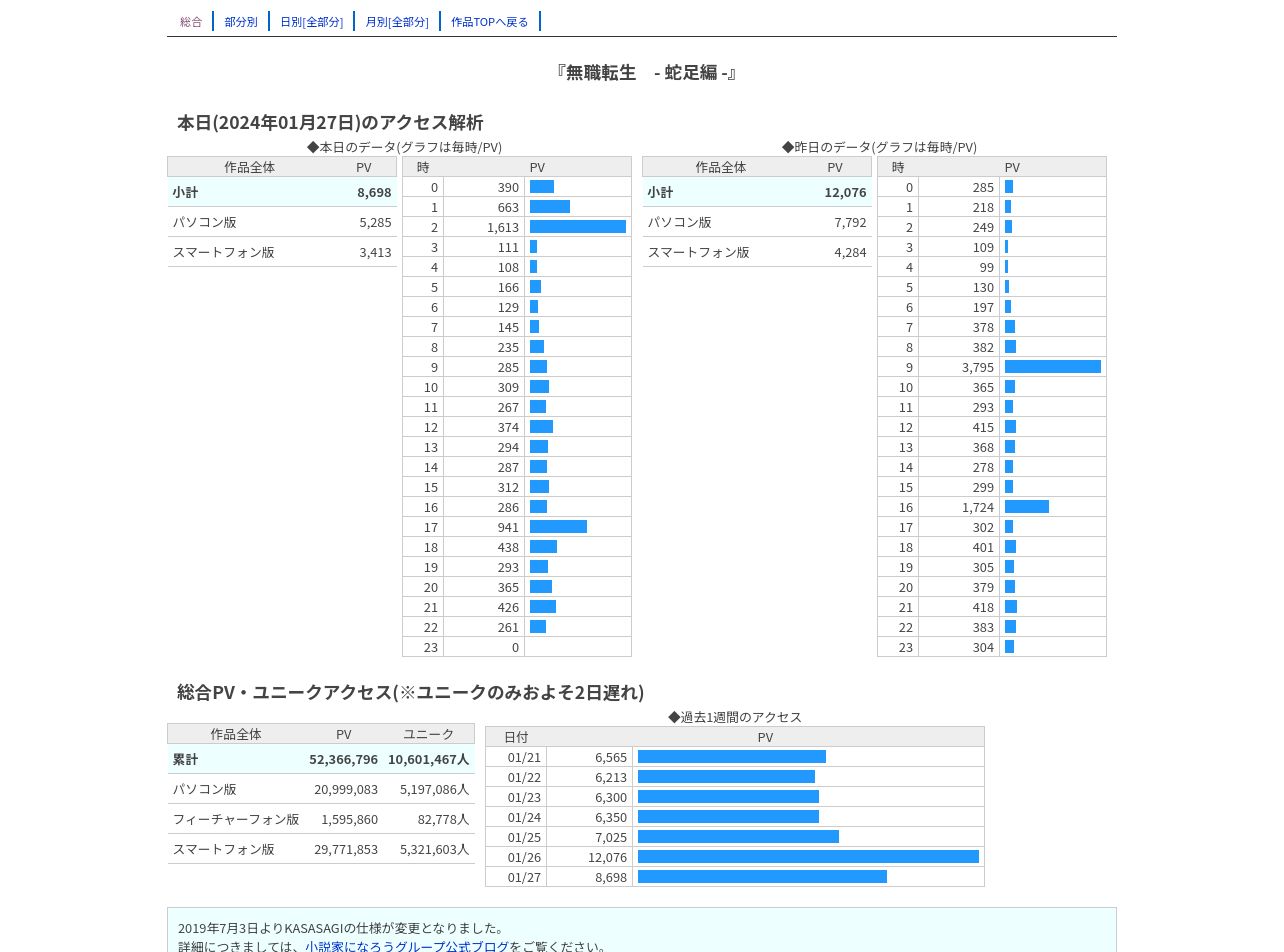Open the 日別[全部分] tab
This screenshot has height=952, width=1284.
[x=311, y=21]
